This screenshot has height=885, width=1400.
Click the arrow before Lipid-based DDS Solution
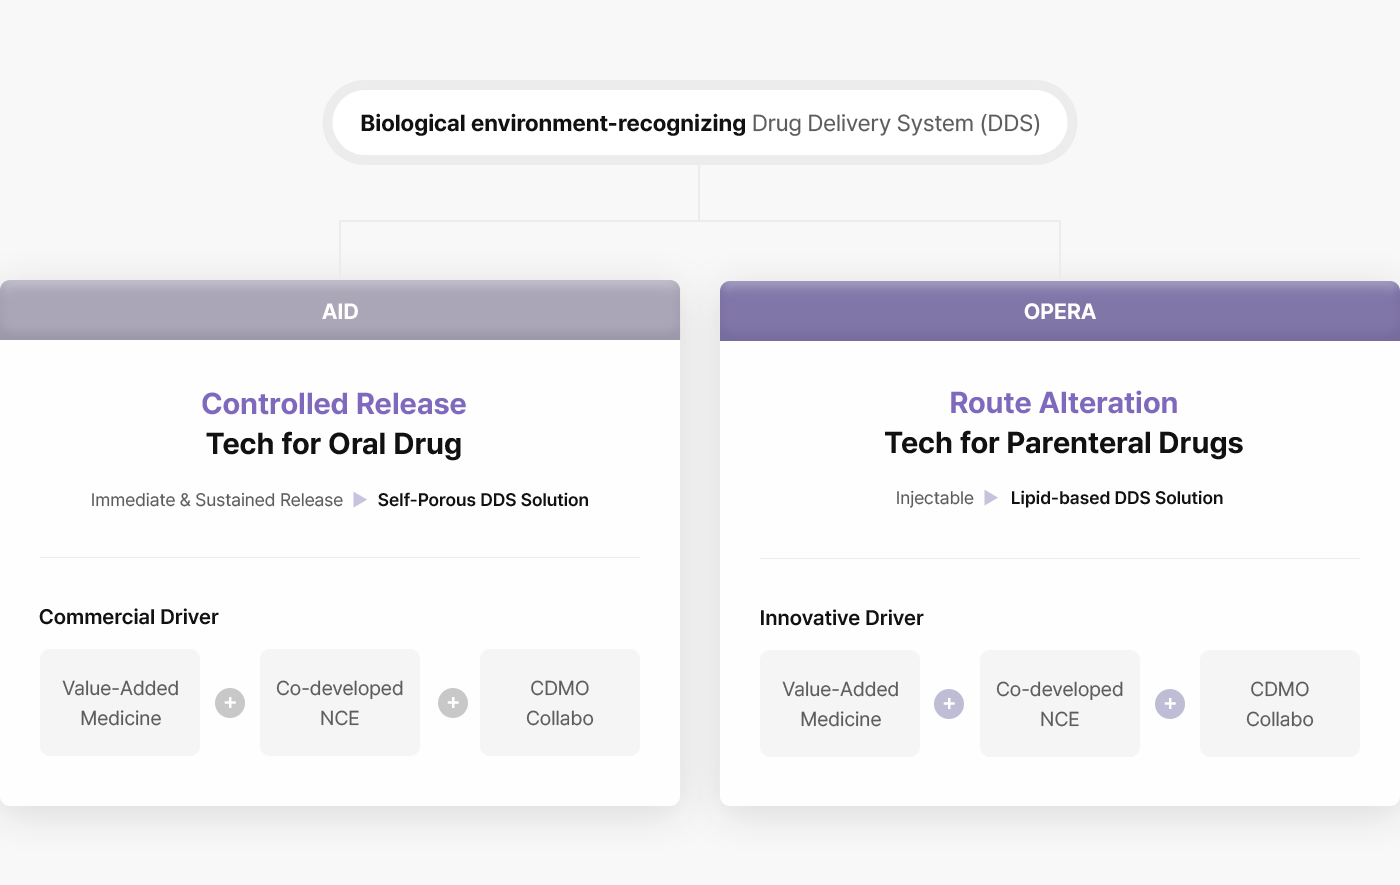(x=991, y=498)
